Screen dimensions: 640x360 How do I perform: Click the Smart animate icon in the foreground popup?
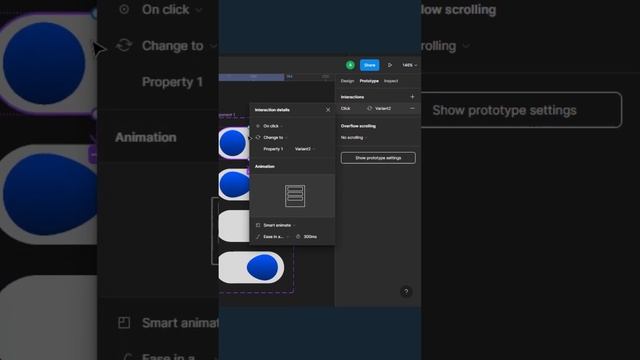258,225
